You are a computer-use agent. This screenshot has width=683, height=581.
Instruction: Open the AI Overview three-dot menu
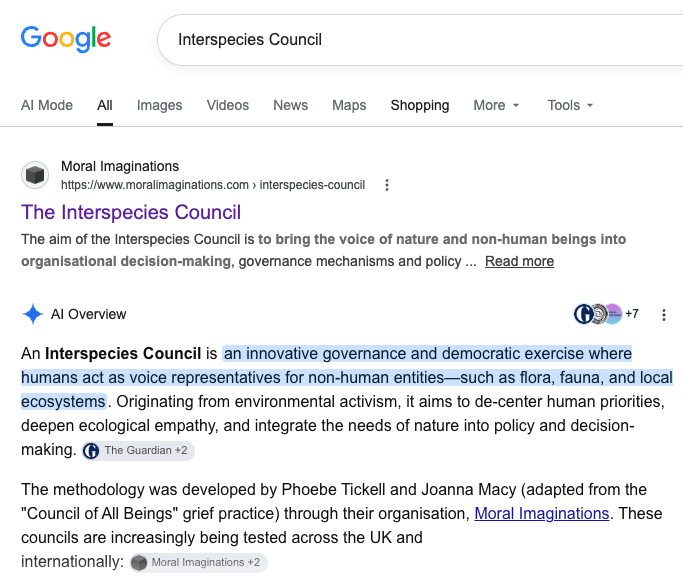pos(664,314)
